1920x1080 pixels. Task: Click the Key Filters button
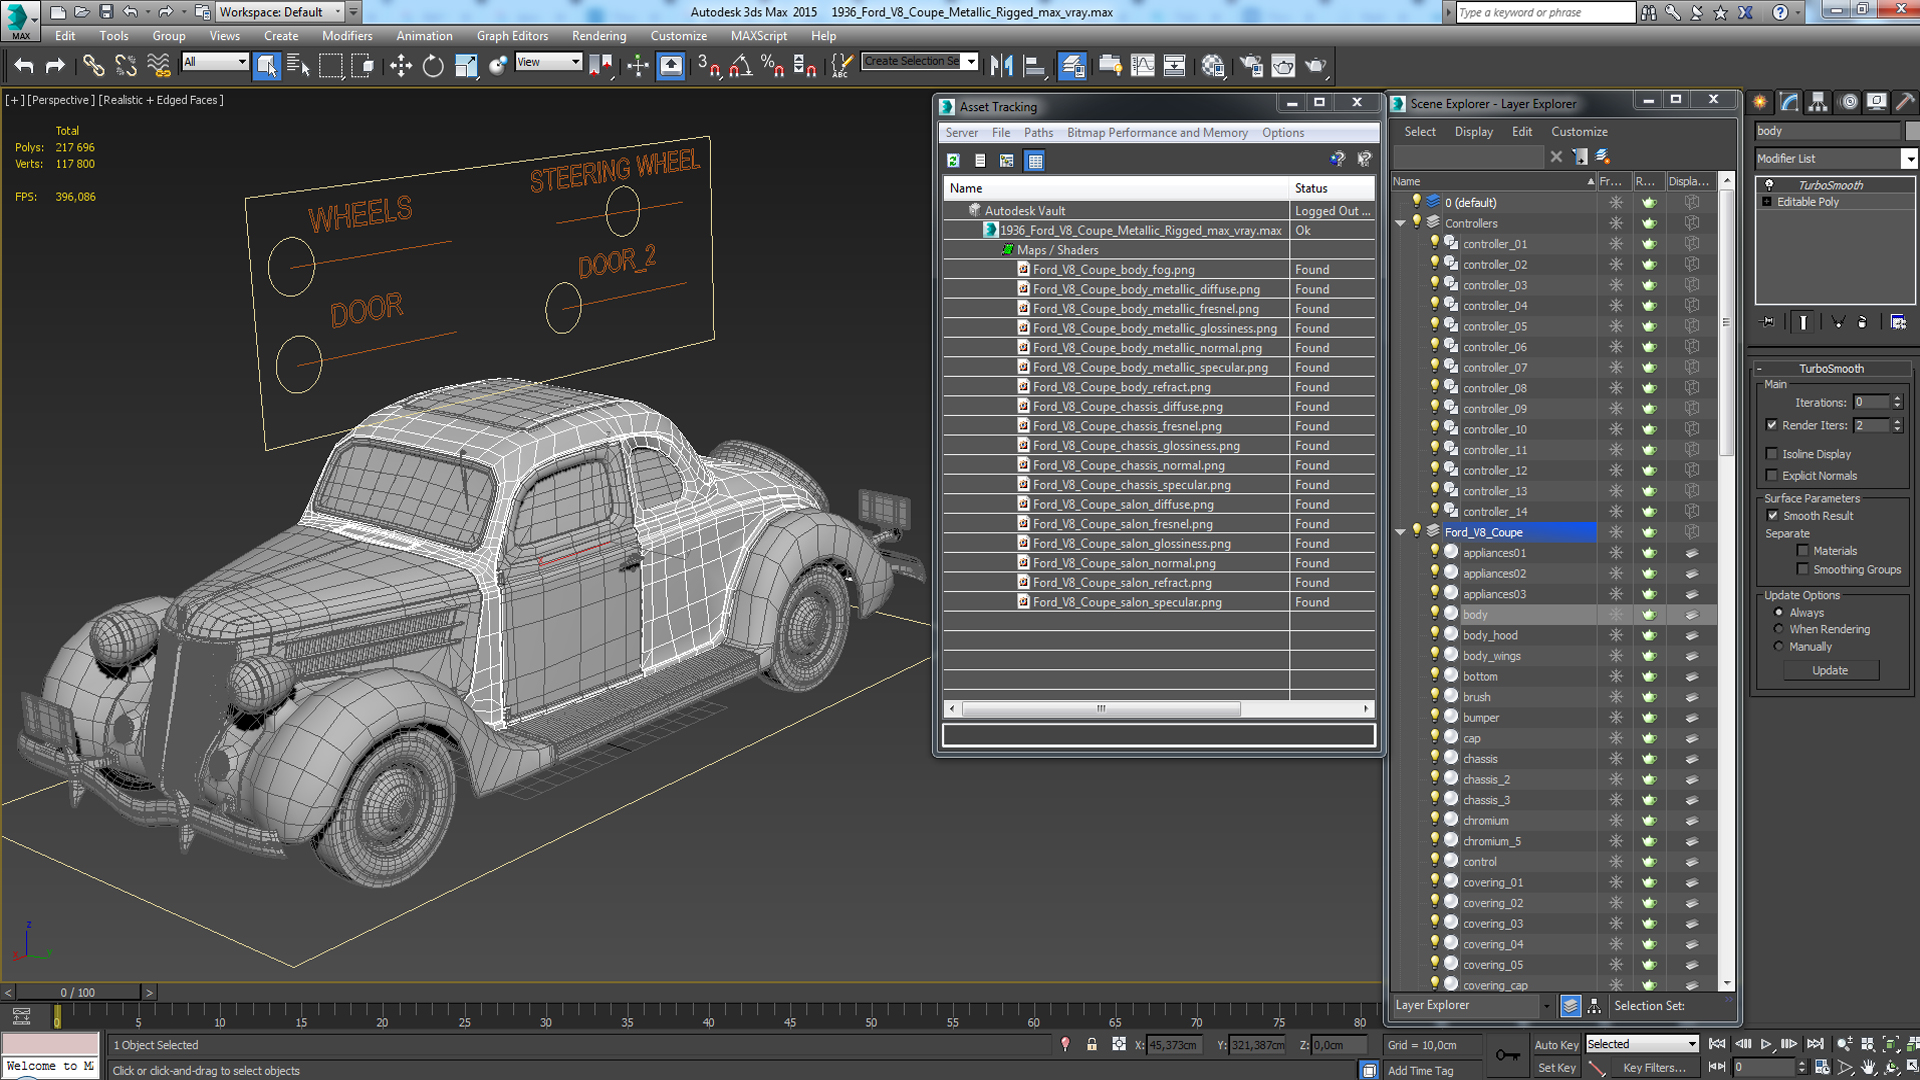coord(1654,1068)
